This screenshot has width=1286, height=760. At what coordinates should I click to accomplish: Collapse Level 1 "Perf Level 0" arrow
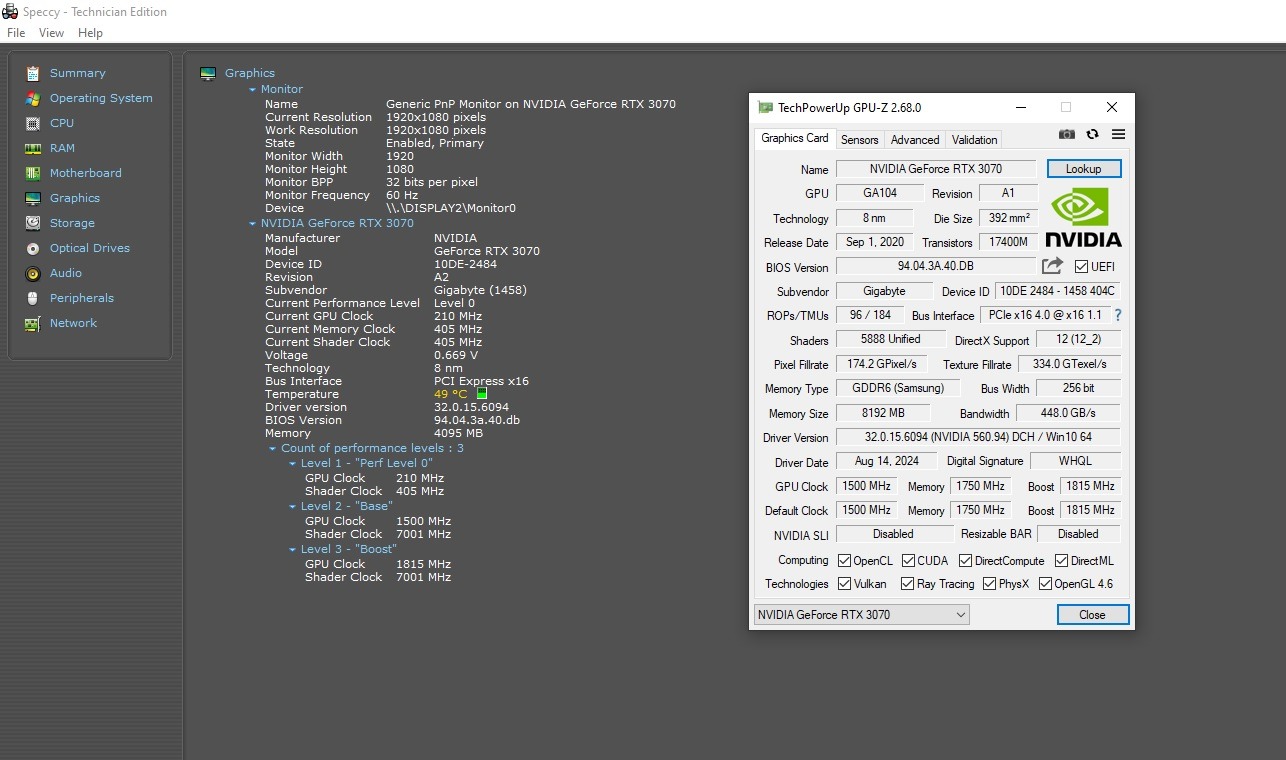(x=293, y=464)
